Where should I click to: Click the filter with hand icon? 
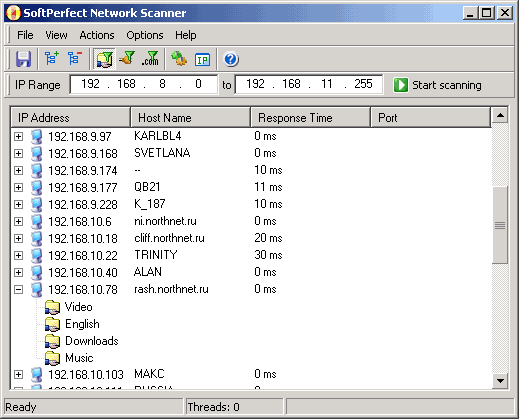tap(127, 58)
